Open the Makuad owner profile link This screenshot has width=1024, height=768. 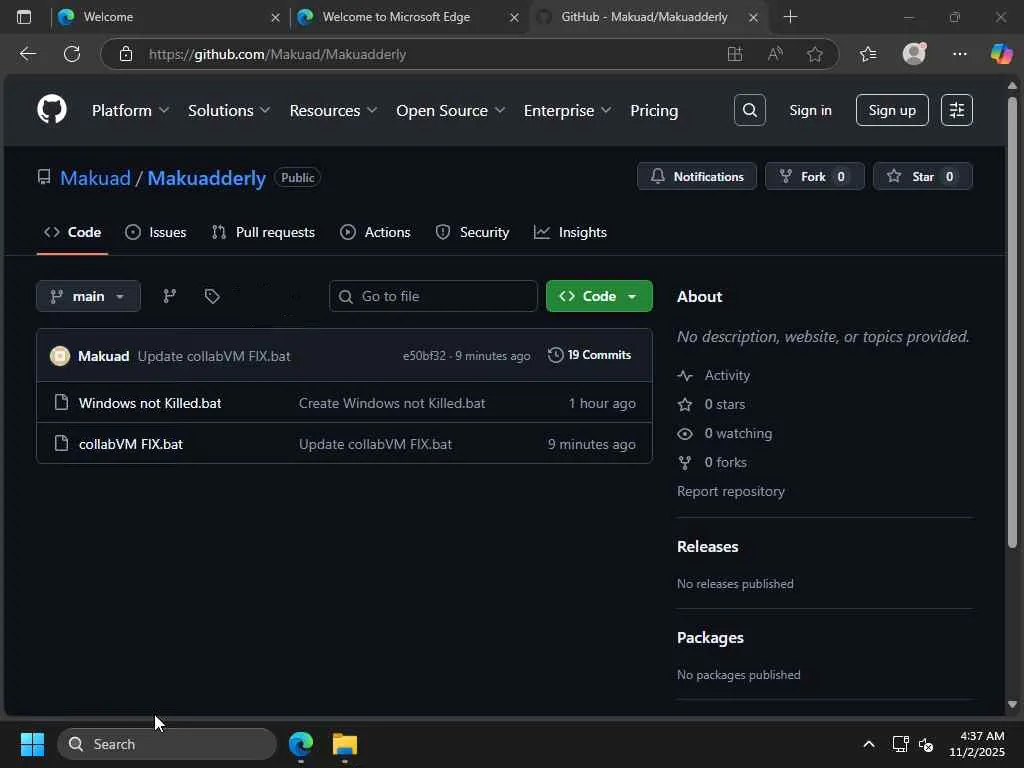click(95, 178)
